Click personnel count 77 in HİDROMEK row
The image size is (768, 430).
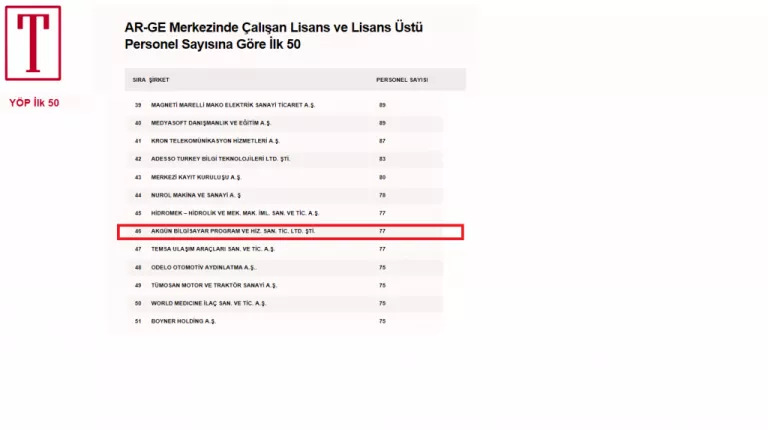pyautogui.click(x=382, y=214)
